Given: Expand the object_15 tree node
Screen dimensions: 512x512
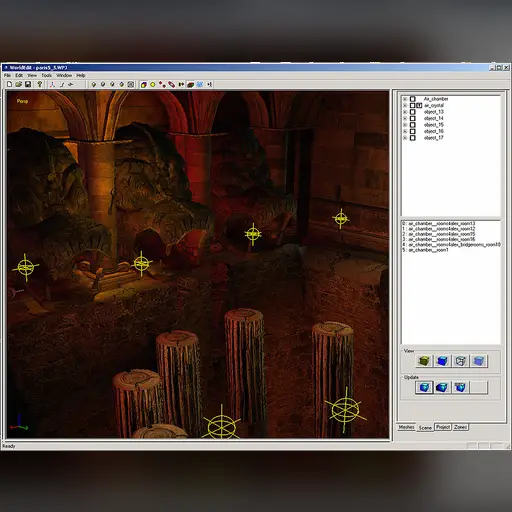Looking at the screenshot, I should 405,125.
